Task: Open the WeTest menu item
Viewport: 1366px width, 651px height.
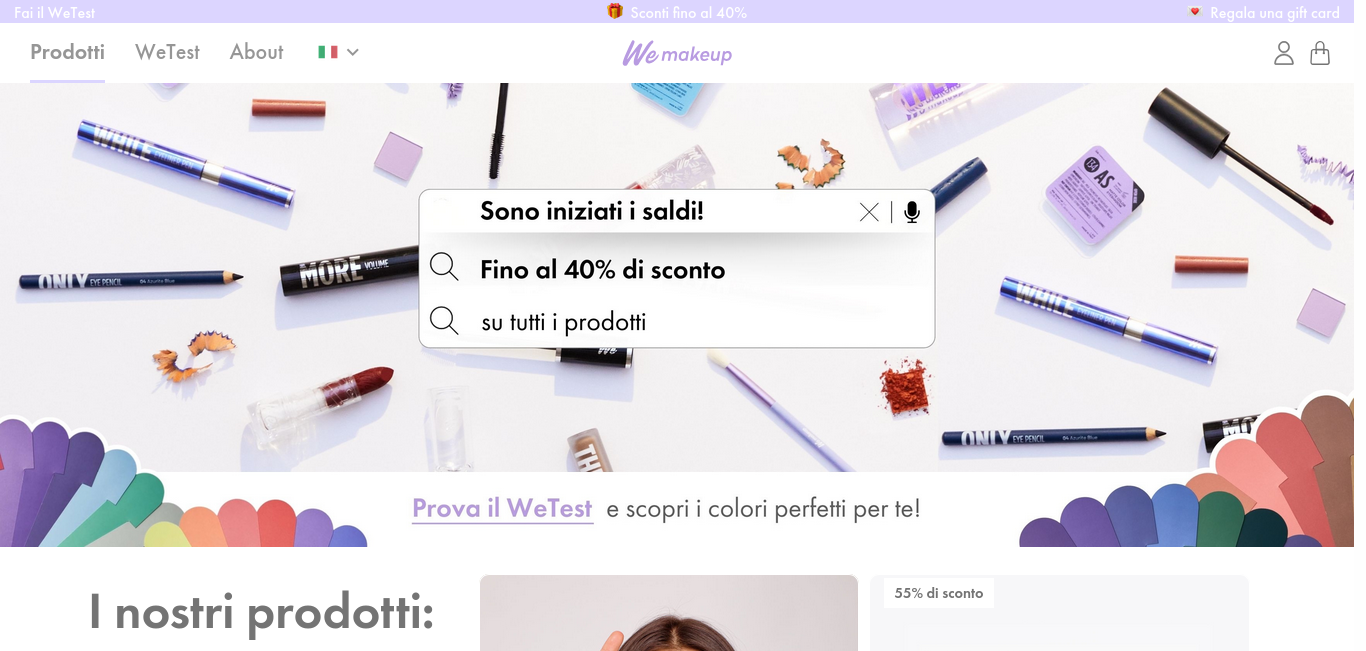Action: [167, 52]
